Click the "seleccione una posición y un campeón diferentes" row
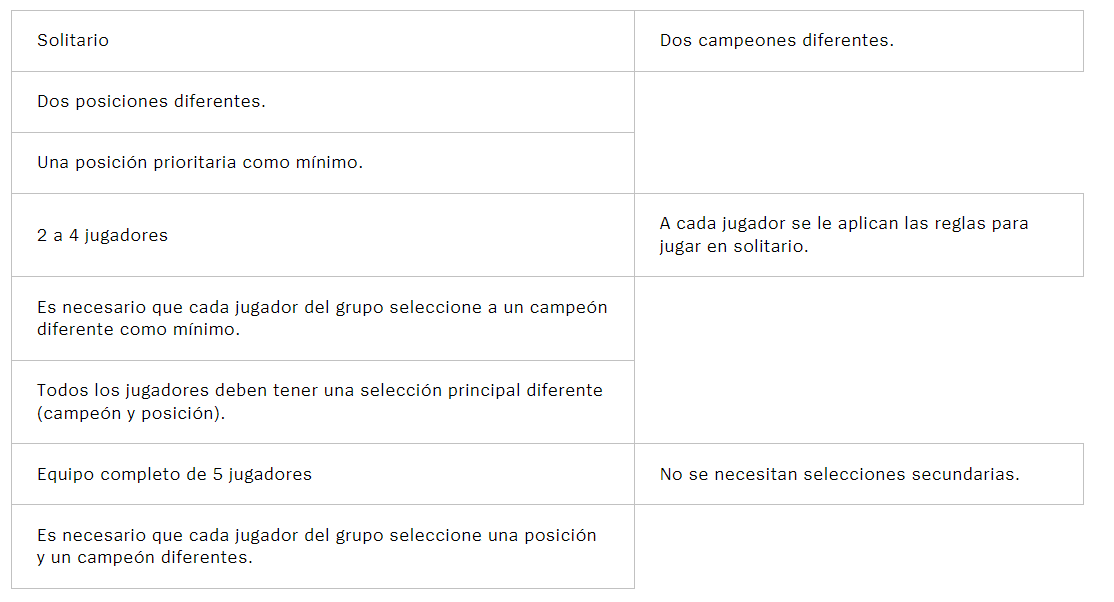The width and height of the screenshot is (1114, 602). 323,547
